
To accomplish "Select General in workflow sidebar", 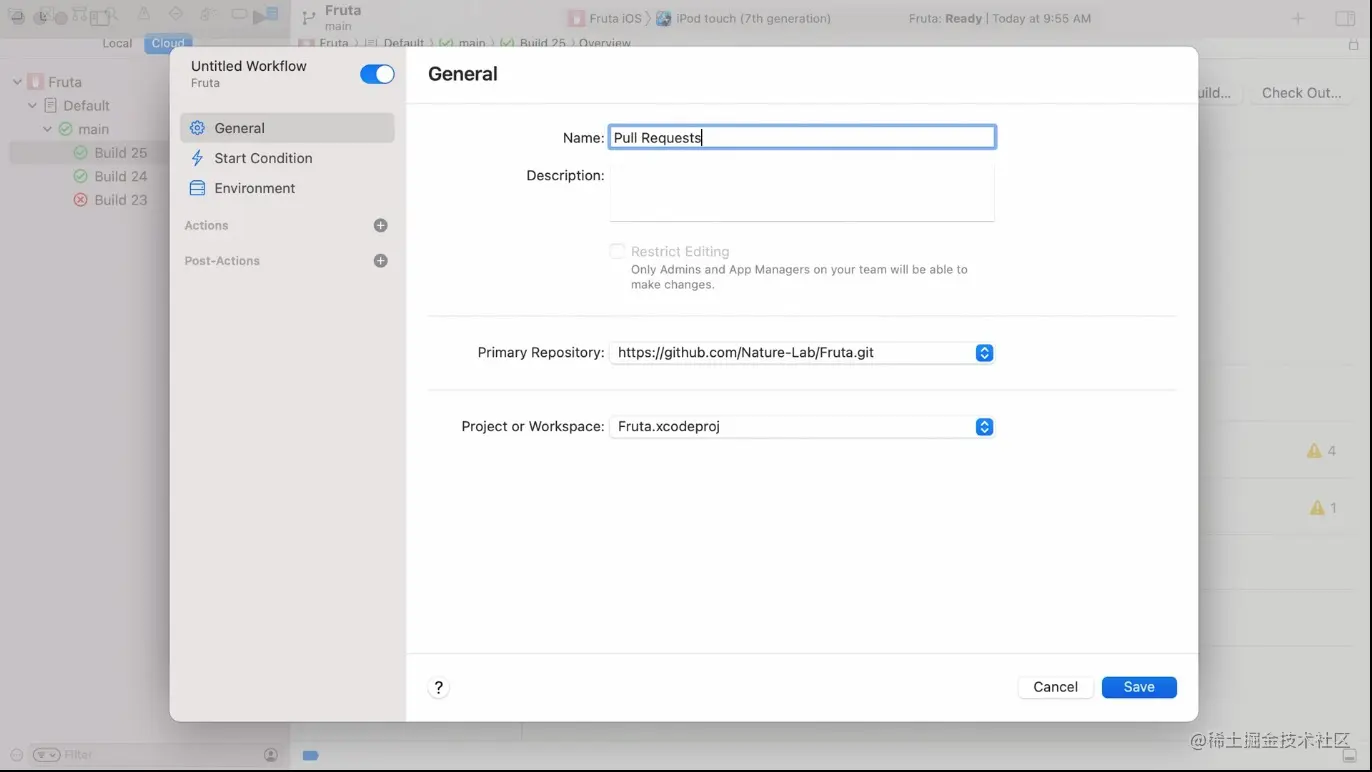I will [287, 128].
